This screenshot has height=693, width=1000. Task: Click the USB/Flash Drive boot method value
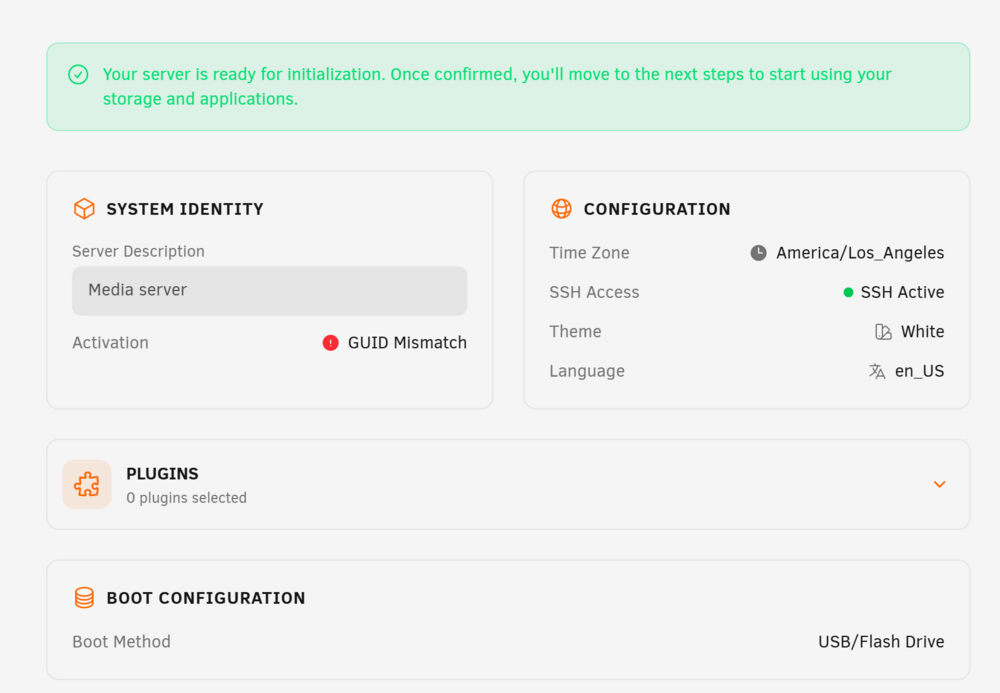tap(881, 641)
